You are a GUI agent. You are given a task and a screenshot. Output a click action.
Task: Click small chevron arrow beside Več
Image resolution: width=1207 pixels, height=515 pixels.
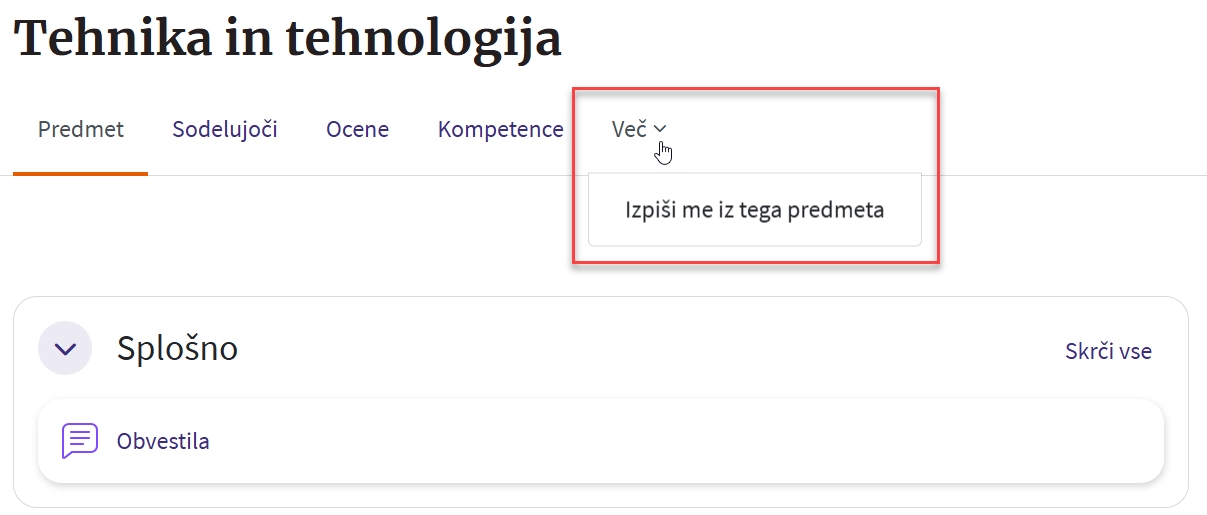tap(660, 129)
